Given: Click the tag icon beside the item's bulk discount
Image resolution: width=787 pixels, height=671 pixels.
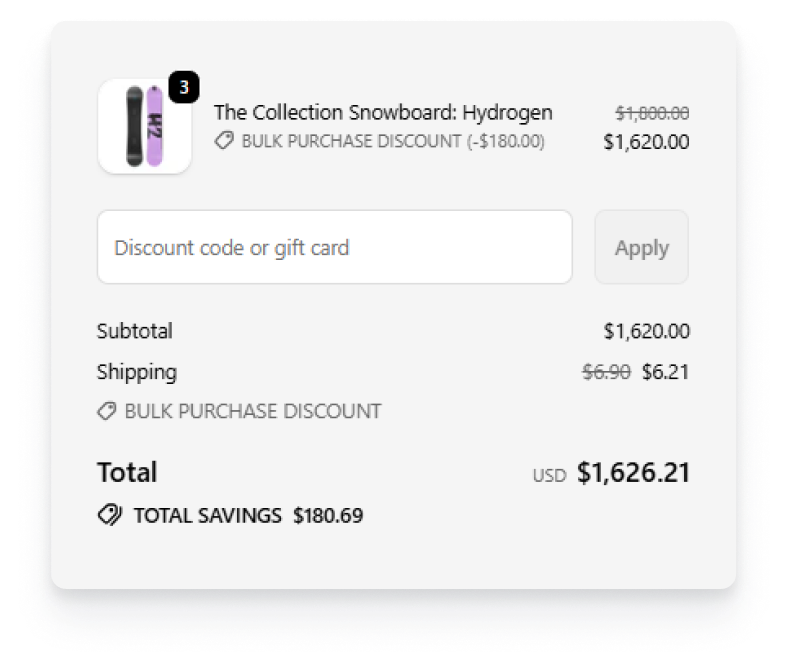Looking at the screenshot, I should pyautogui.click(x=224, y=142).
